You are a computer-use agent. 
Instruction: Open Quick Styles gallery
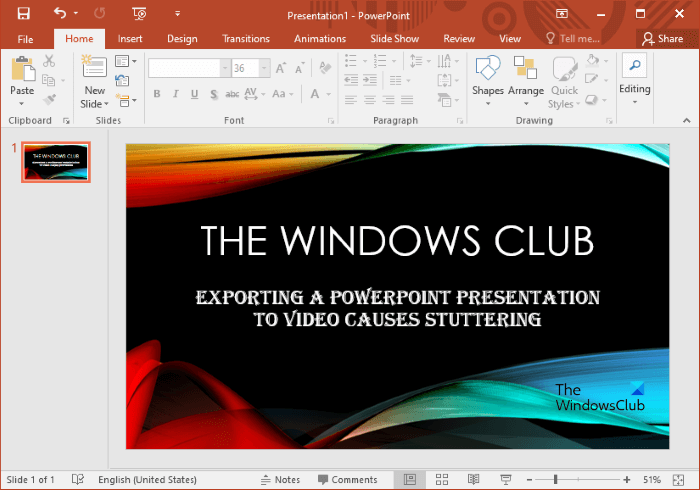click(x=564, y=81)
